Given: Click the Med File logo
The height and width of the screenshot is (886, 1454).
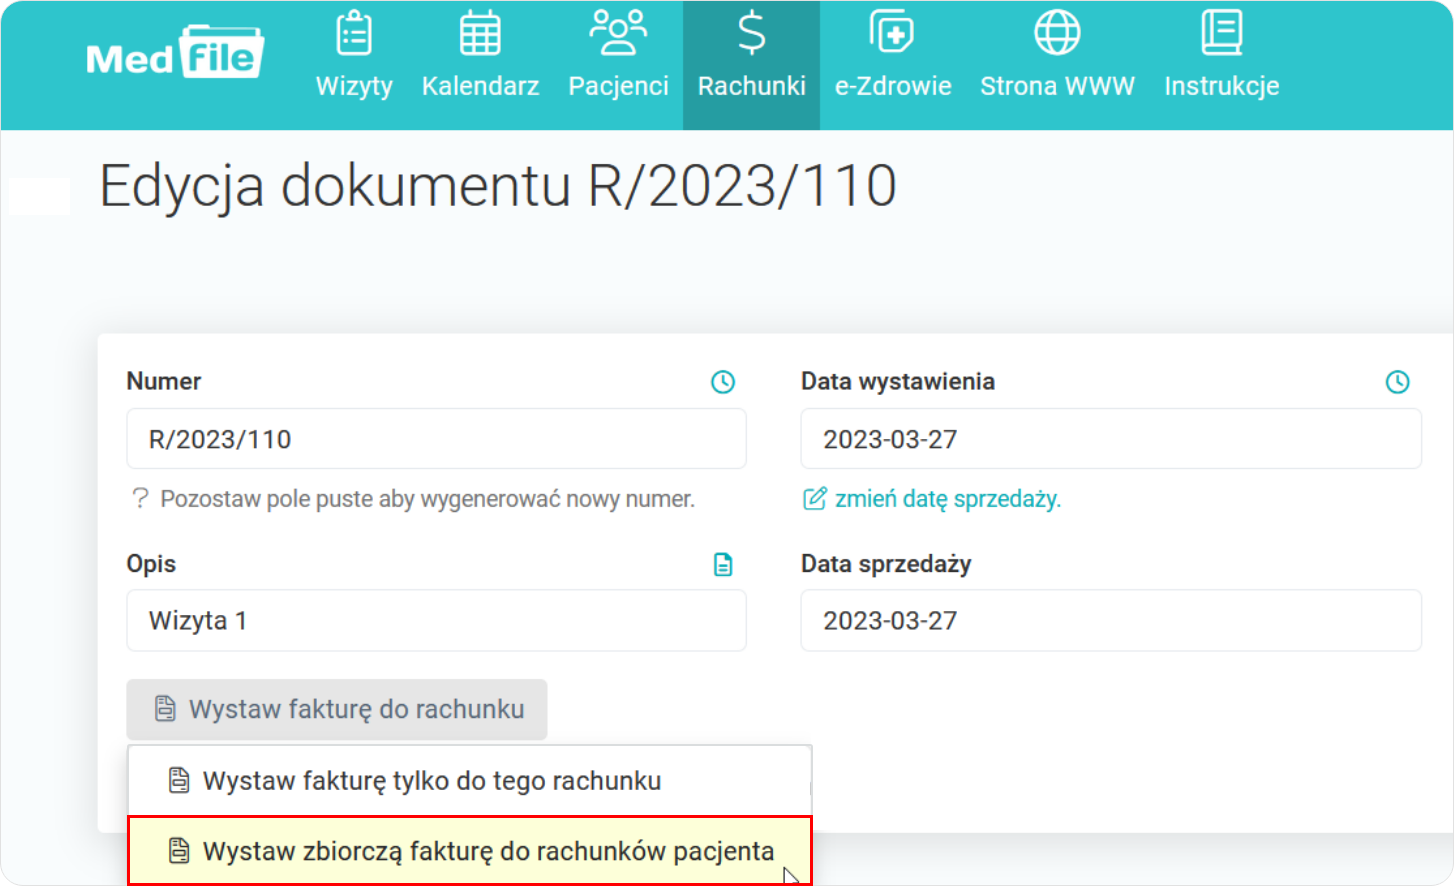Looking at the screenshot, I should [x=175, y=52].
